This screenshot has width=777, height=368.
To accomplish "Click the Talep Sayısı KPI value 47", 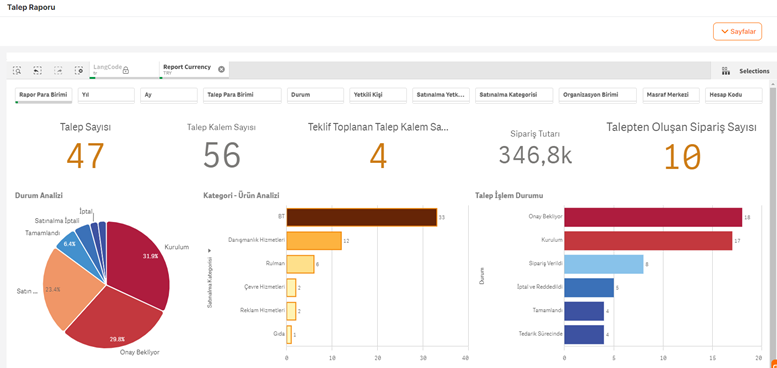I will click(85, 156).
